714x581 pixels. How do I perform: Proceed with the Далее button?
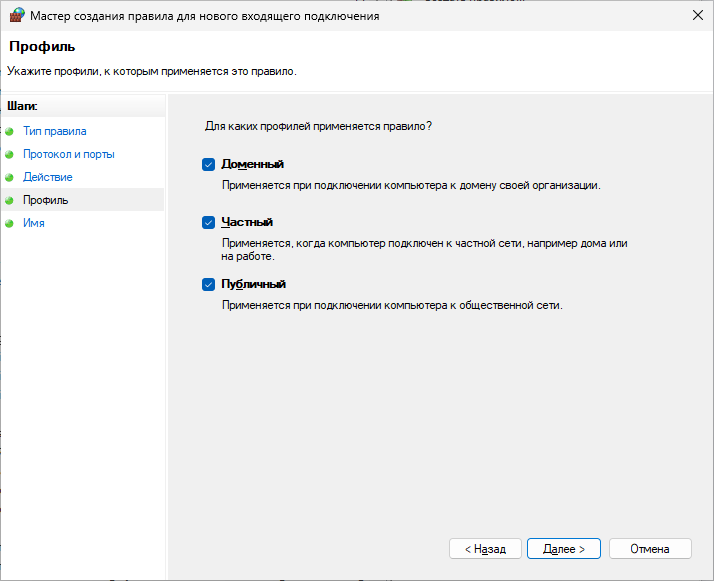(x=563, y=549)
